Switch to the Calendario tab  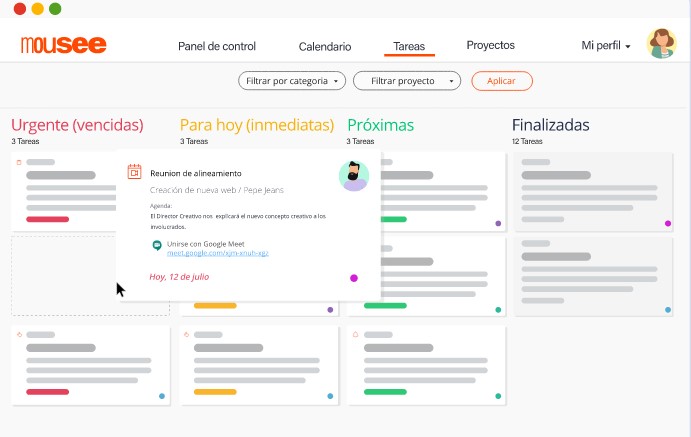[325, 46]
